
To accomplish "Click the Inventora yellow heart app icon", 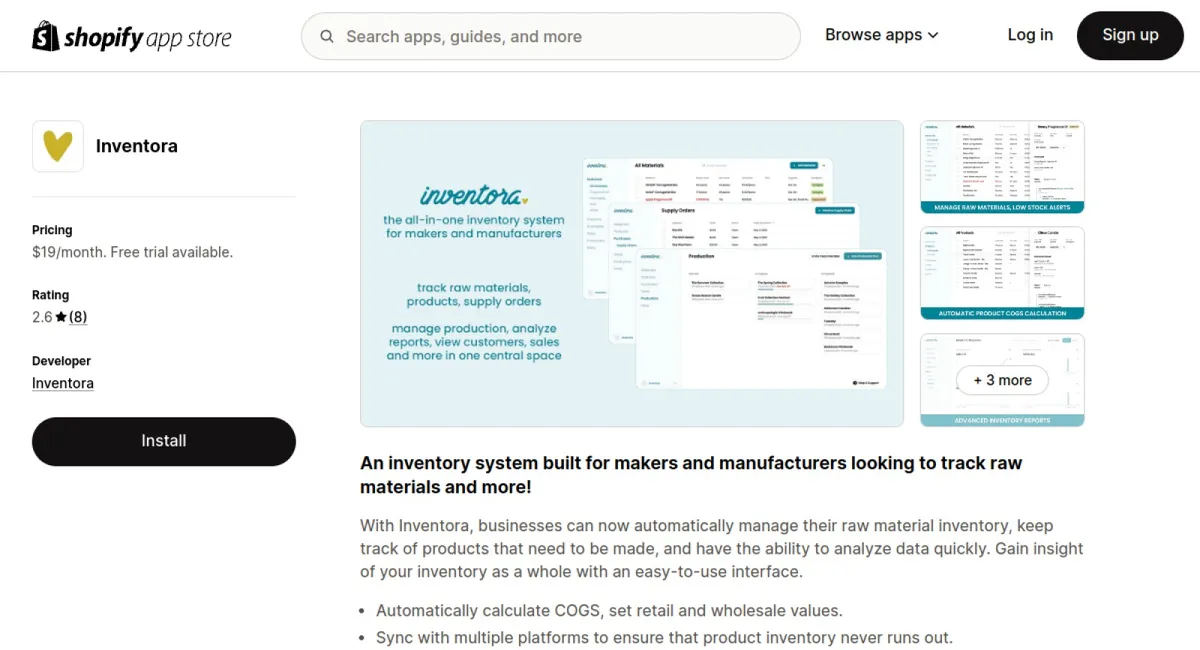I will (58, 146).
